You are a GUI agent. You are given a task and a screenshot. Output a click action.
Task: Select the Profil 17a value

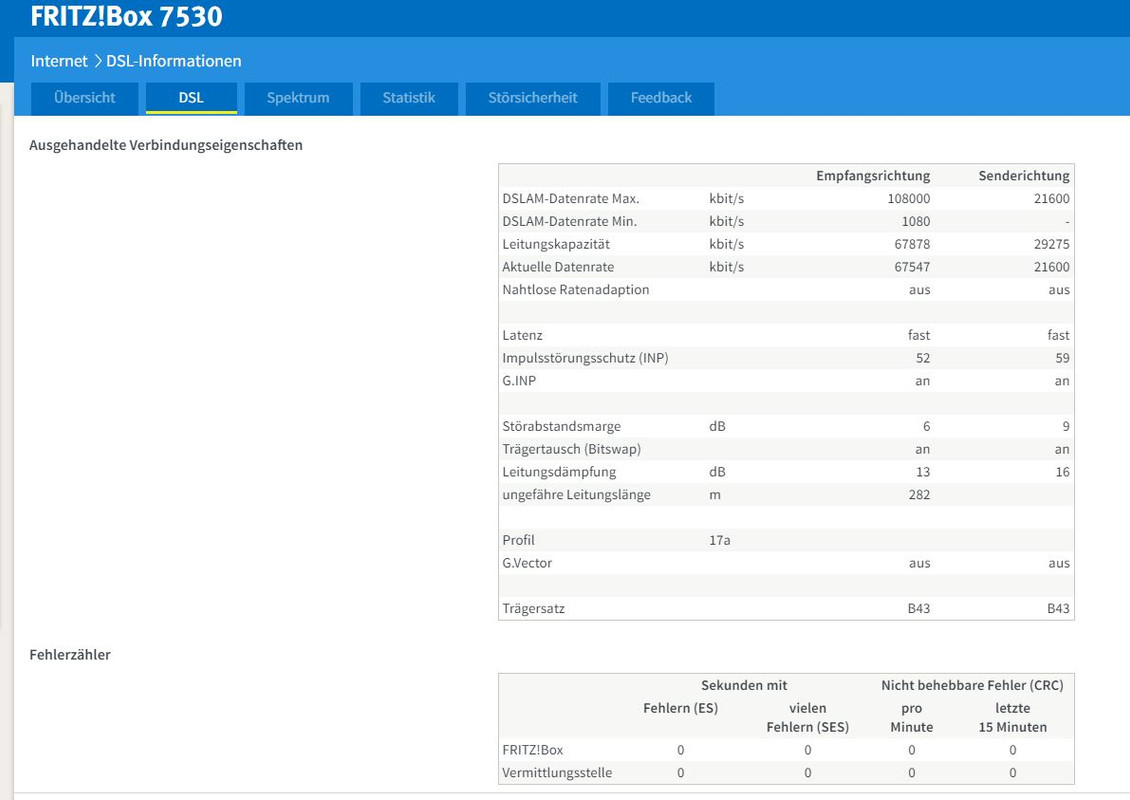coord(720,541)
